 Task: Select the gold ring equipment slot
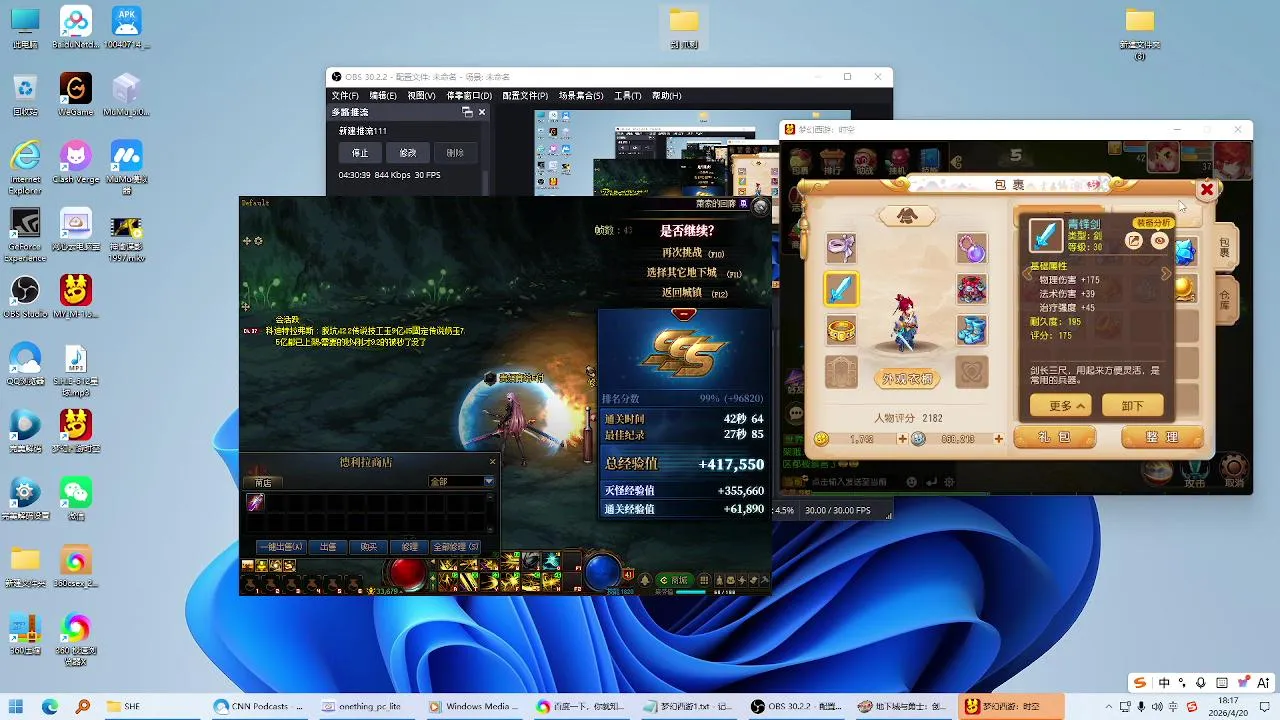tap(841, 330)
